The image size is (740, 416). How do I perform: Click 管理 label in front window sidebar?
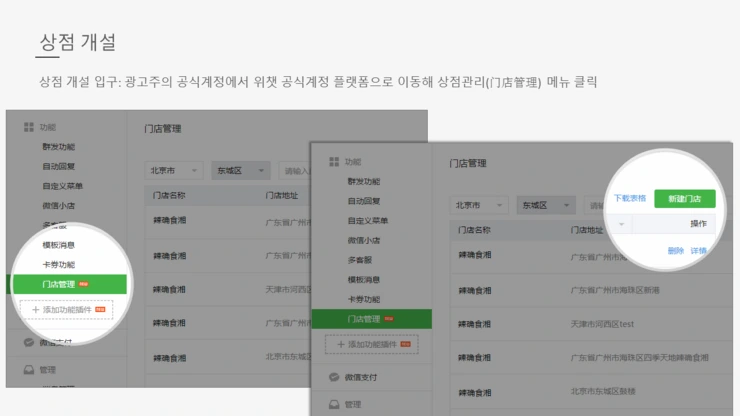coord(353,405)
